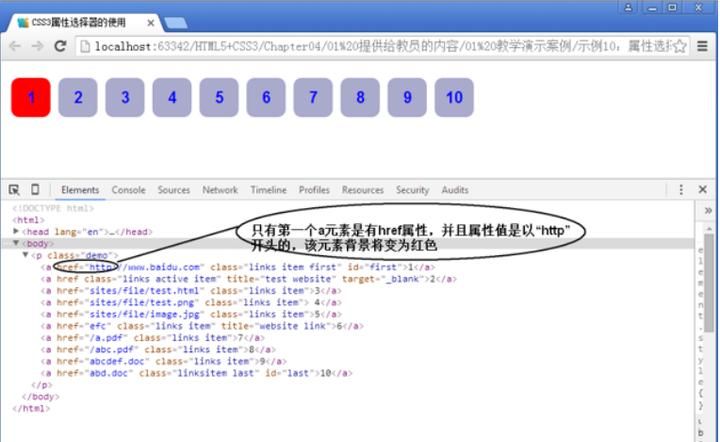
Task: Show hidden DevTools side panels chevron
Action: (x=708, y=211)
